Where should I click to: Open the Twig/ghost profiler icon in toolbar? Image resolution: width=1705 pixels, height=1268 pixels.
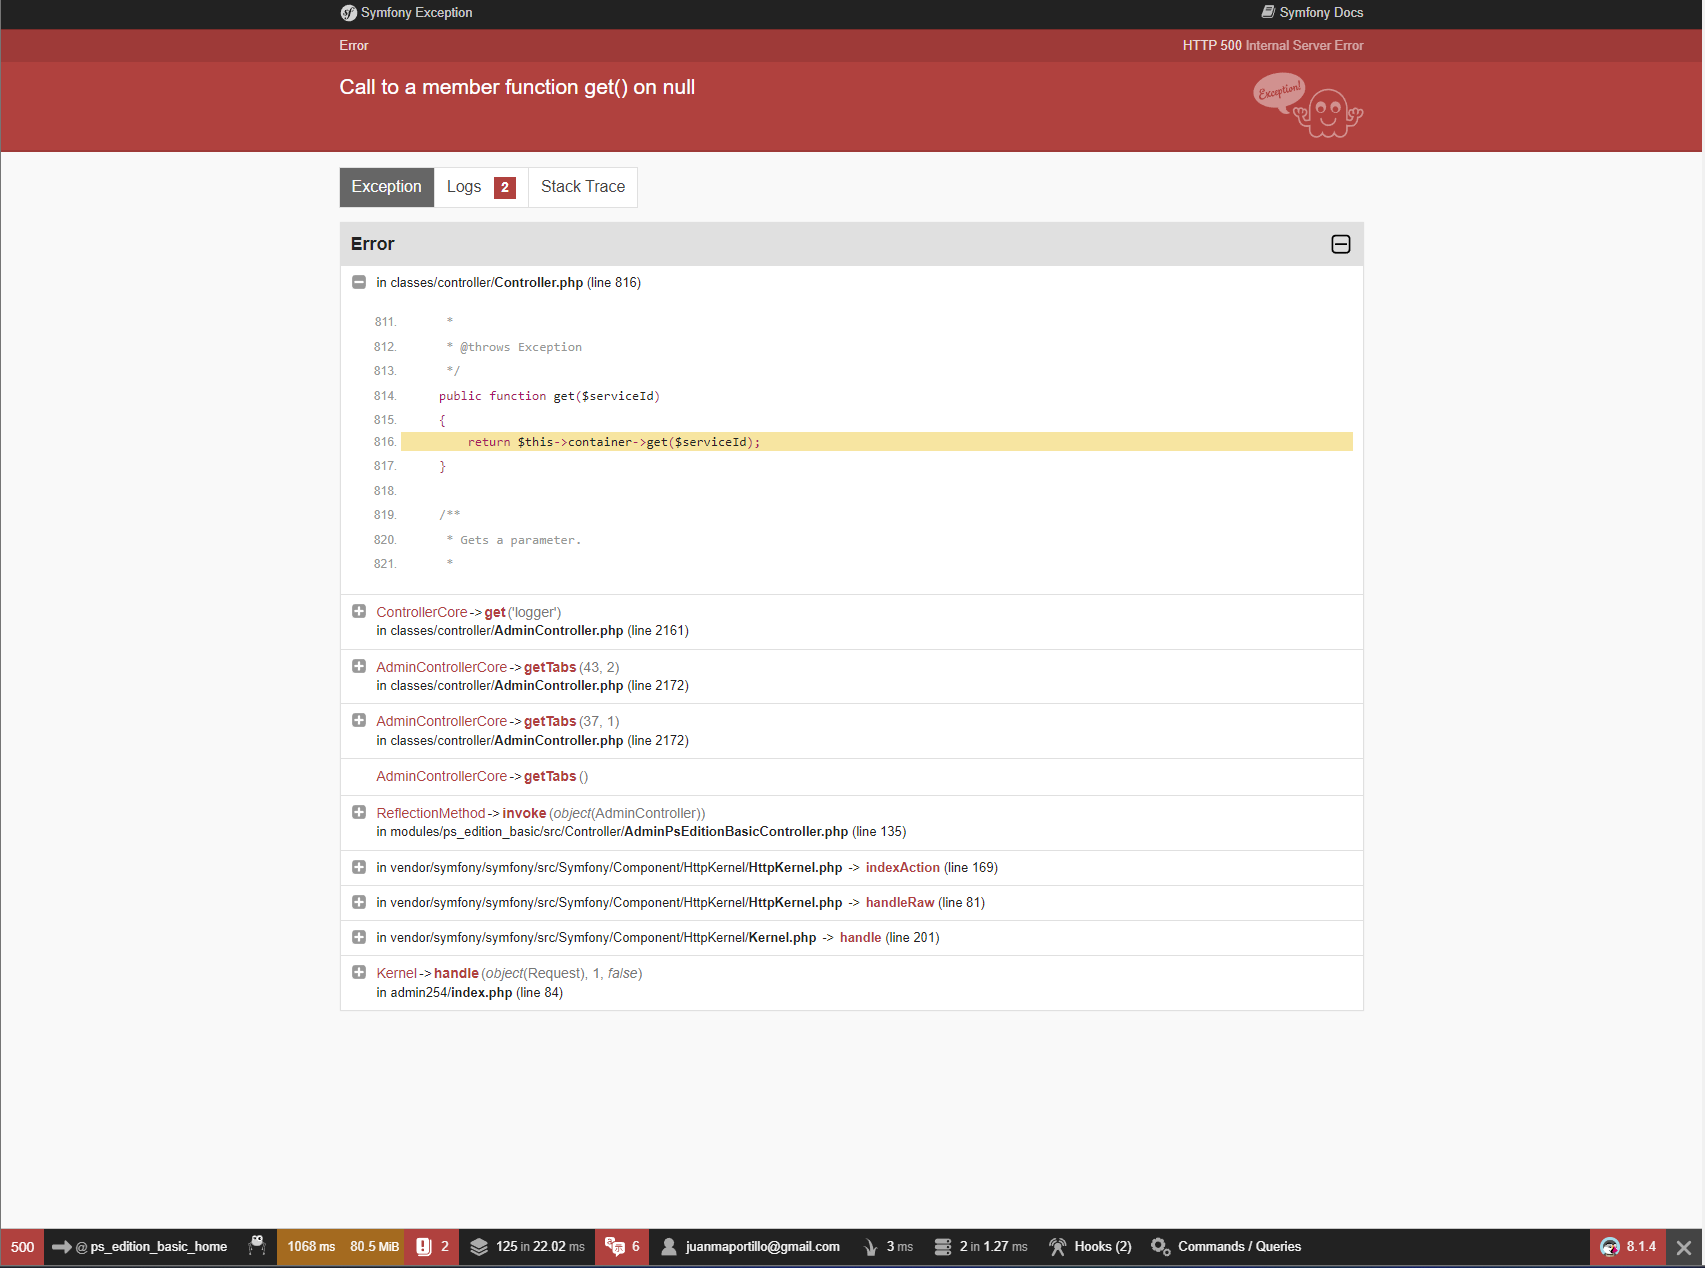257,1246
